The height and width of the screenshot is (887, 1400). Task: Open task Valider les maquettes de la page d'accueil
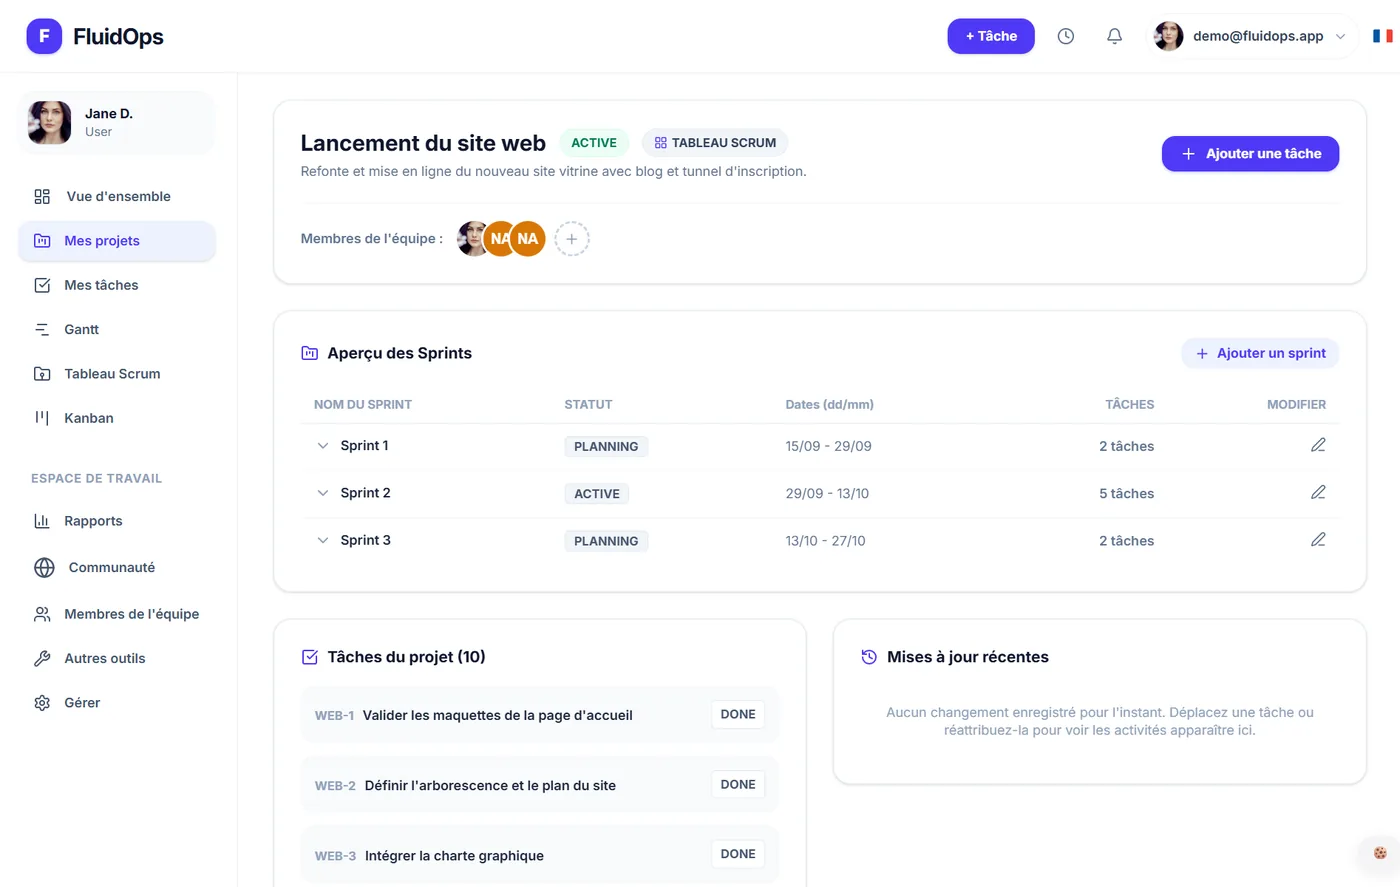coord(497,715)
